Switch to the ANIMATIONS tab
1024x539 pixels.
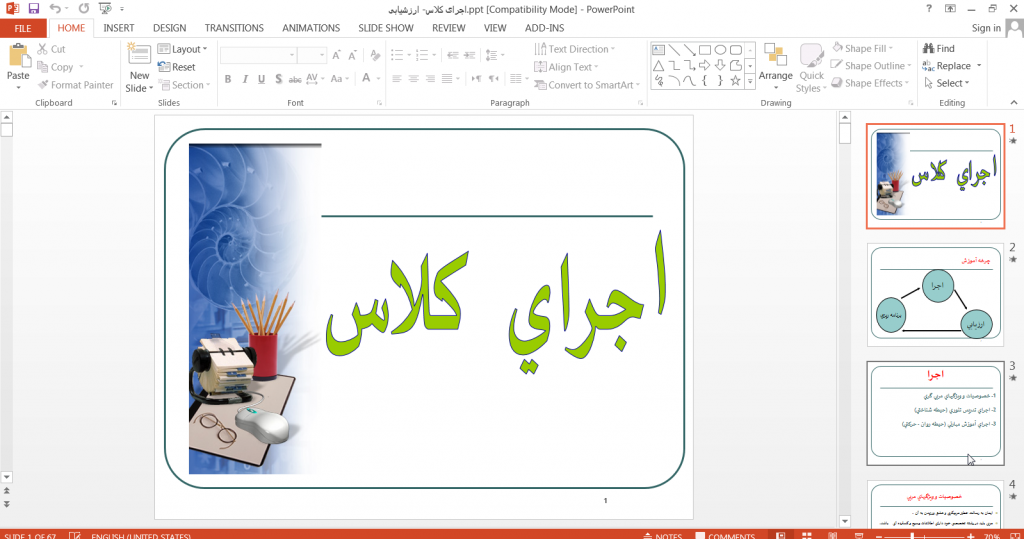coord(311,28)
